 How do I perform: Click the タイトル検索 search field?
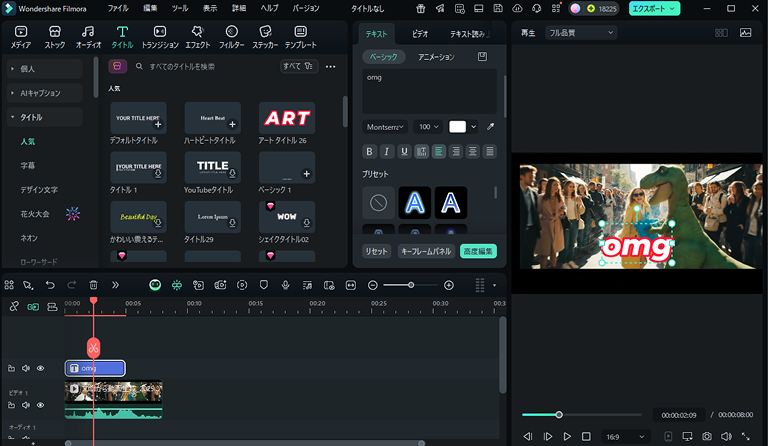(205, 66)
